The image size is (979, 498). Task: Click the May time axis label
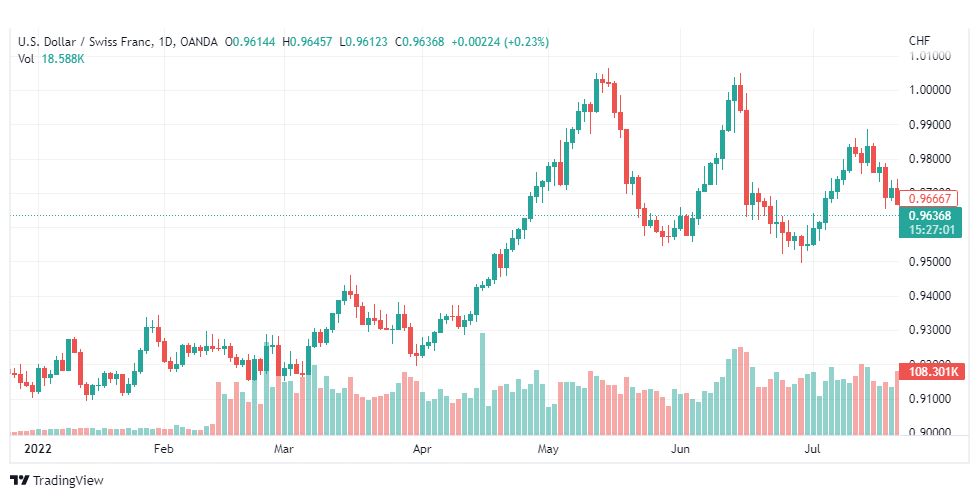click(548, 449)
